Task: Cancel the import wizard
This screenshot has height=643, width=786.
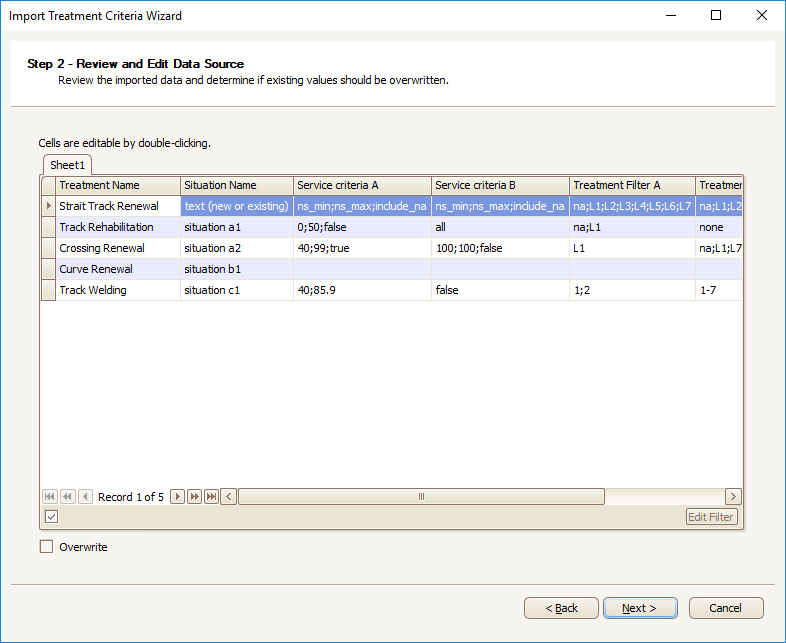Action: pos(726,608)
